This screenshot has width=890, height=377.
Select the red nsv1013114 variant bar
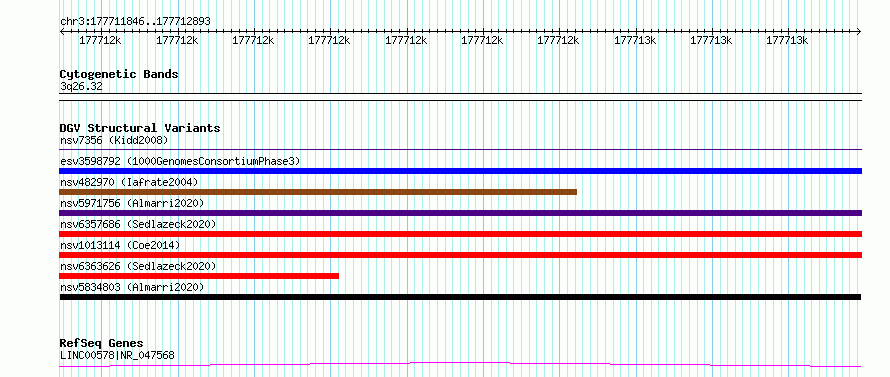click(x=460, y=255)
